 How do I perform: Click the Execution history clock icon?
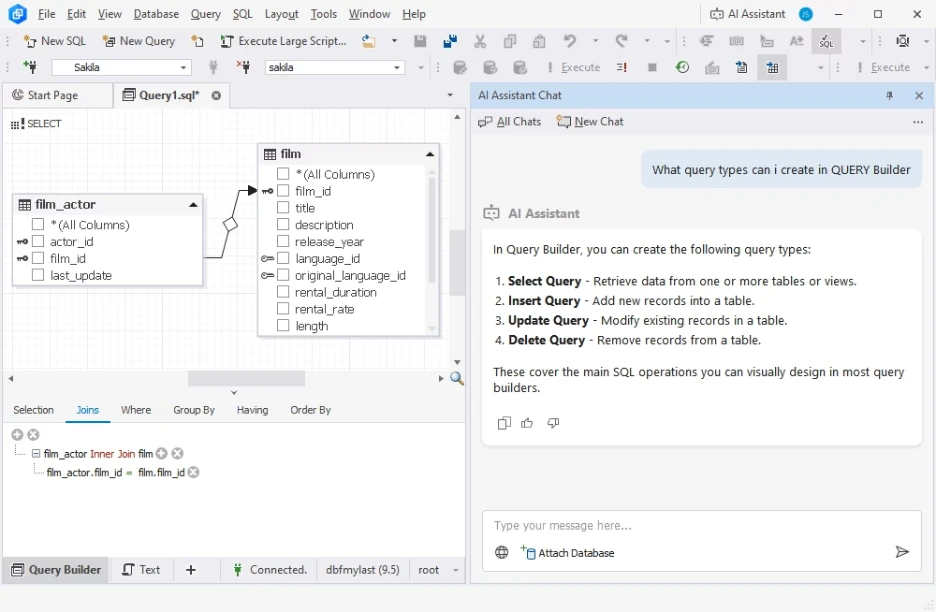(682, 67)
